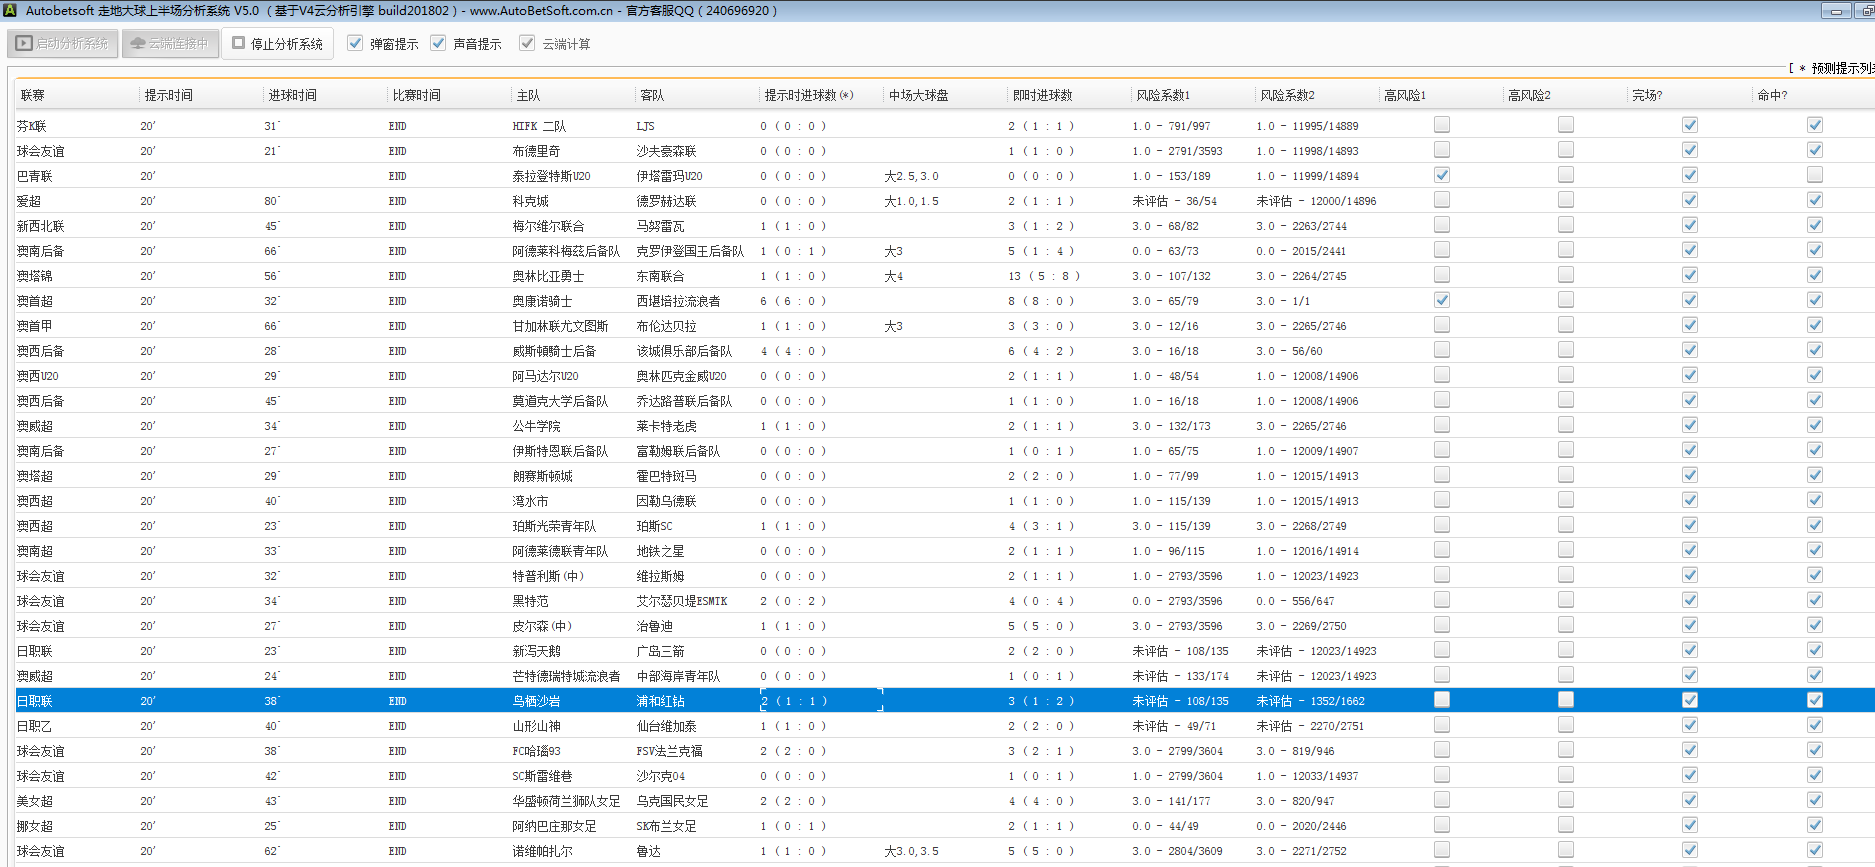Click the stop square icon before 停止分析系统

coord(238,43)
